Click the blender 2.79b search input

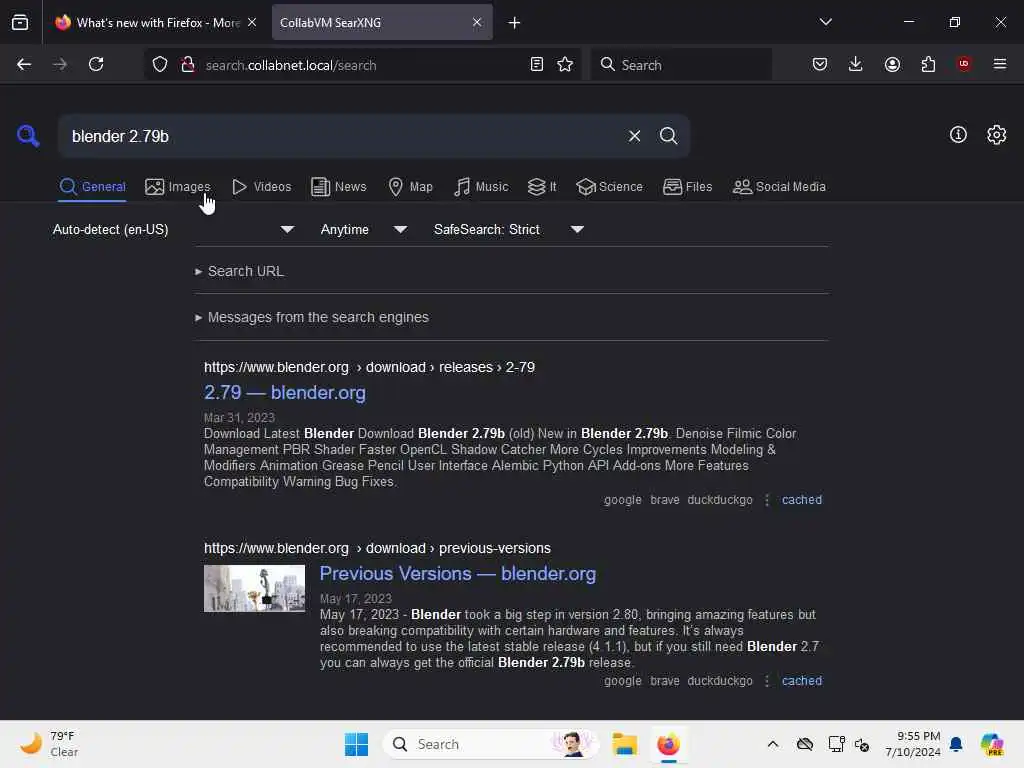[343, 136]
